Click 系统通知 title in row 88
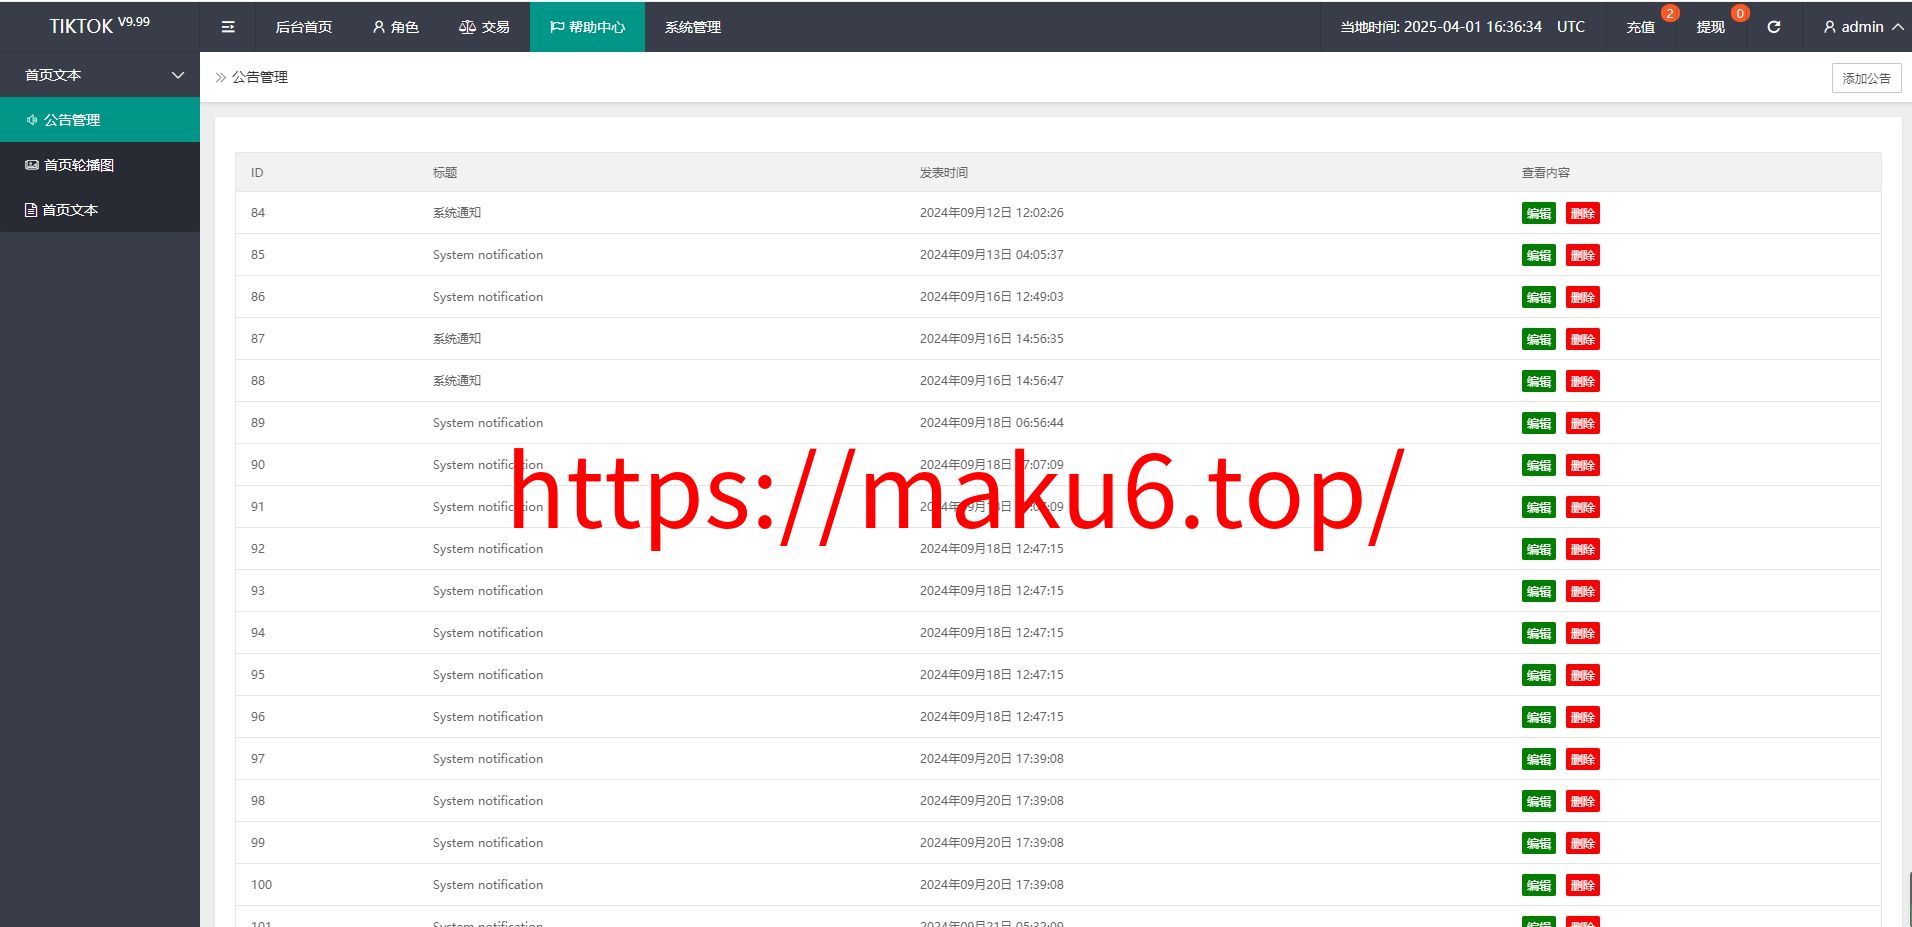Screen dimensions: 1912x927 coord(457,381)
